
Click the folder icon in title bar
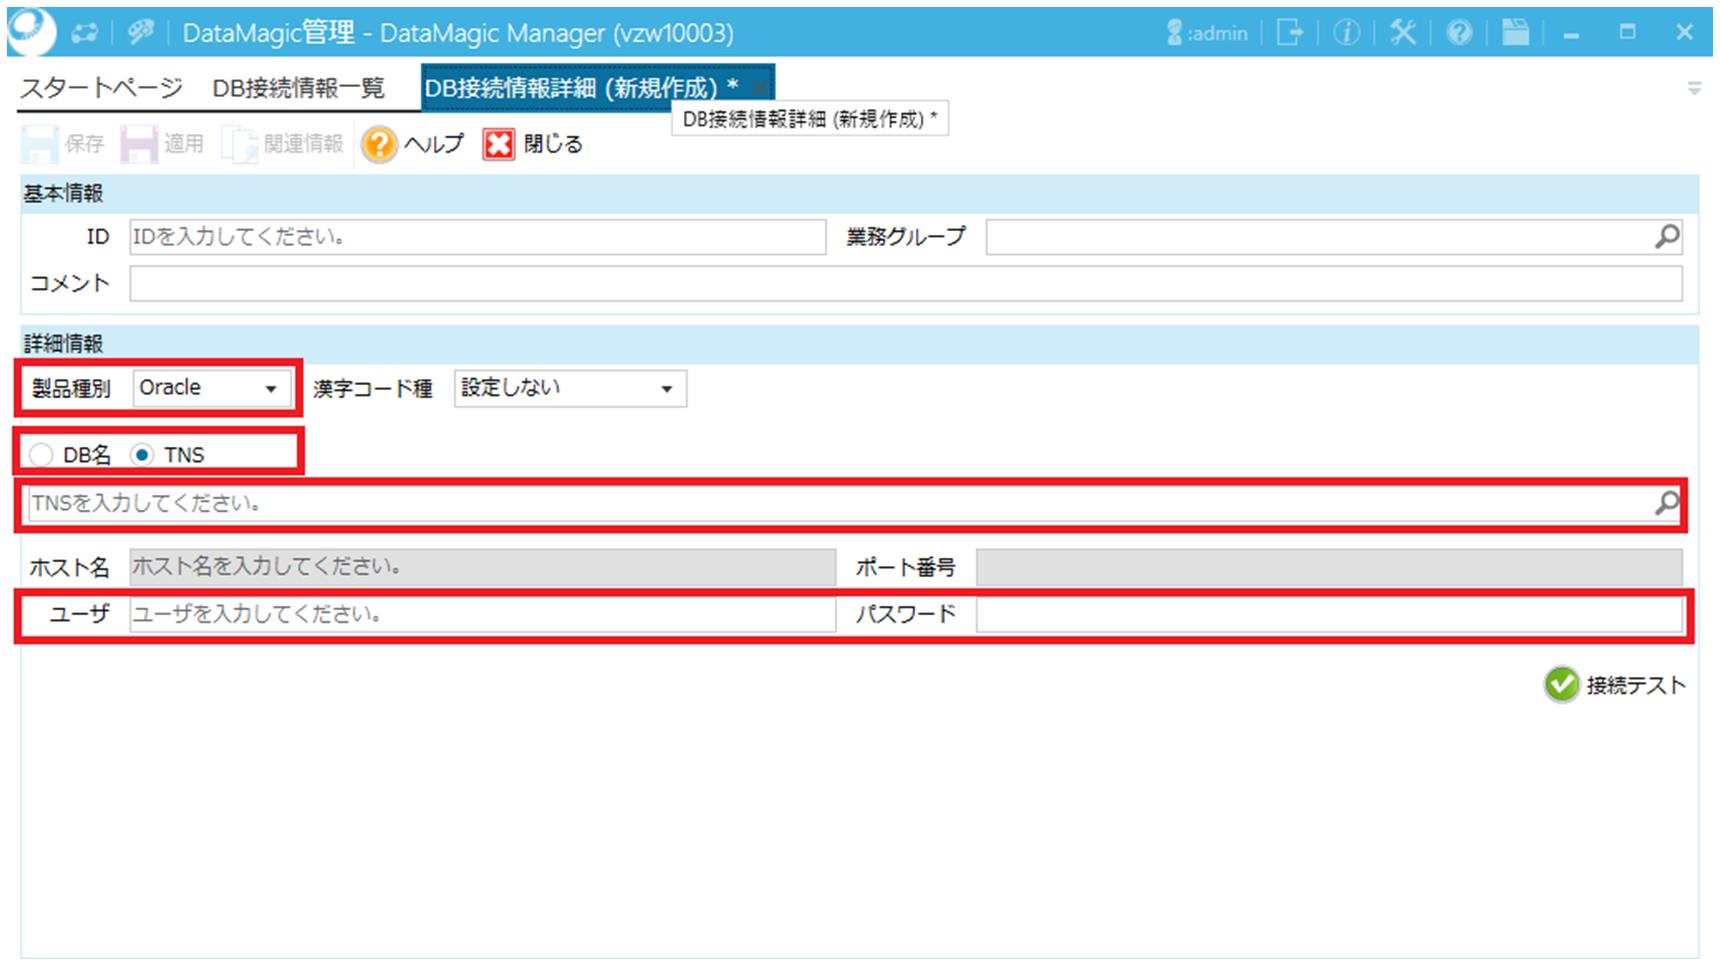click(x=1516, y=33)
